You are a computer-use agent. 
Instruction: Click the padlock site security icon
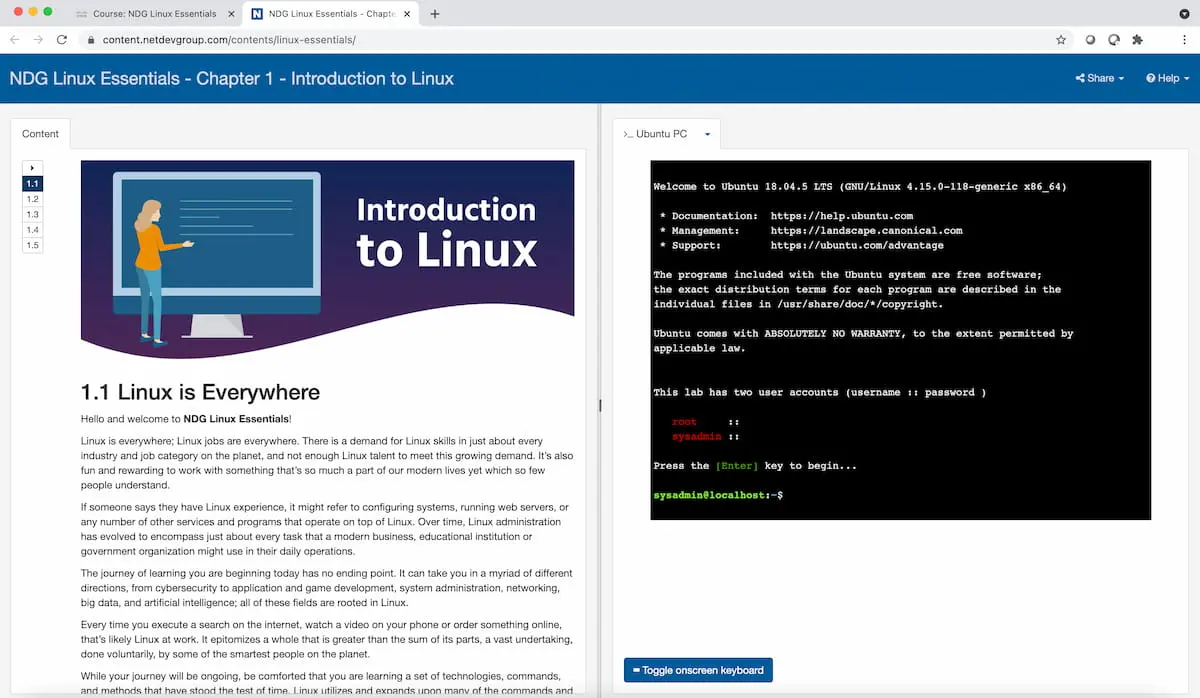91,41
